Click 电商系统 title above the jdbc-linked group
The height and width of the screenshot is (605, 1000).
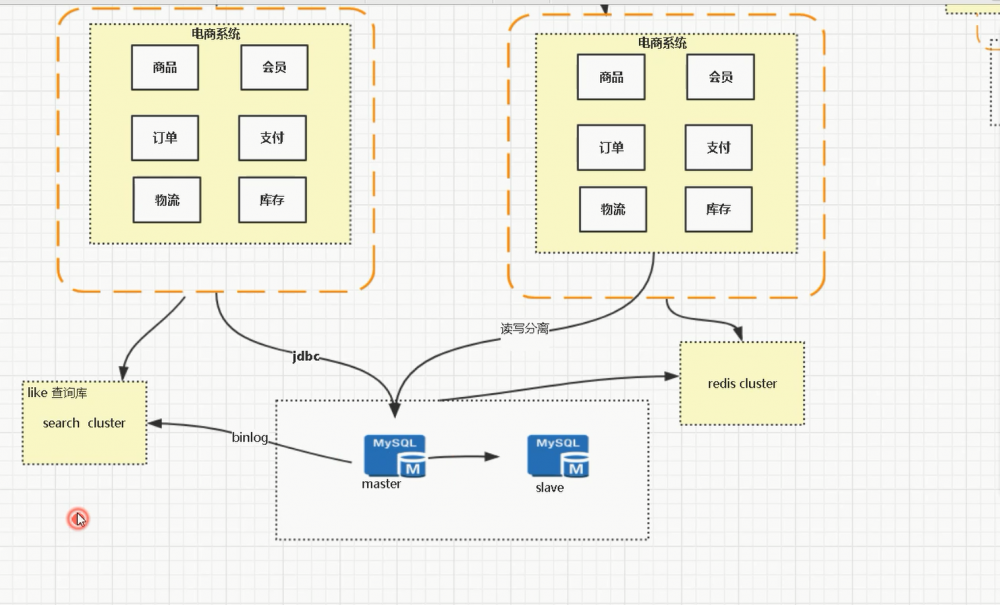click(216, 34)
